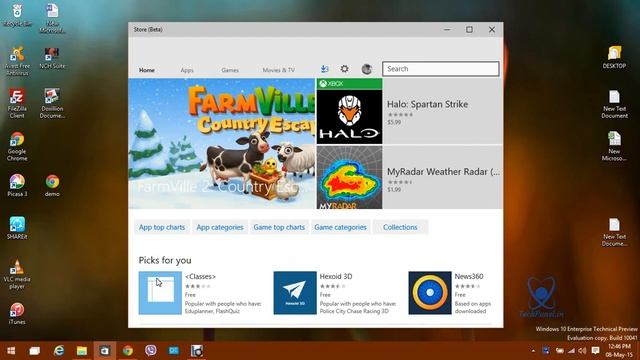Select Google Chrome desktop icon
This screenshot has height=360, width=640.
(x=17, y=147)
